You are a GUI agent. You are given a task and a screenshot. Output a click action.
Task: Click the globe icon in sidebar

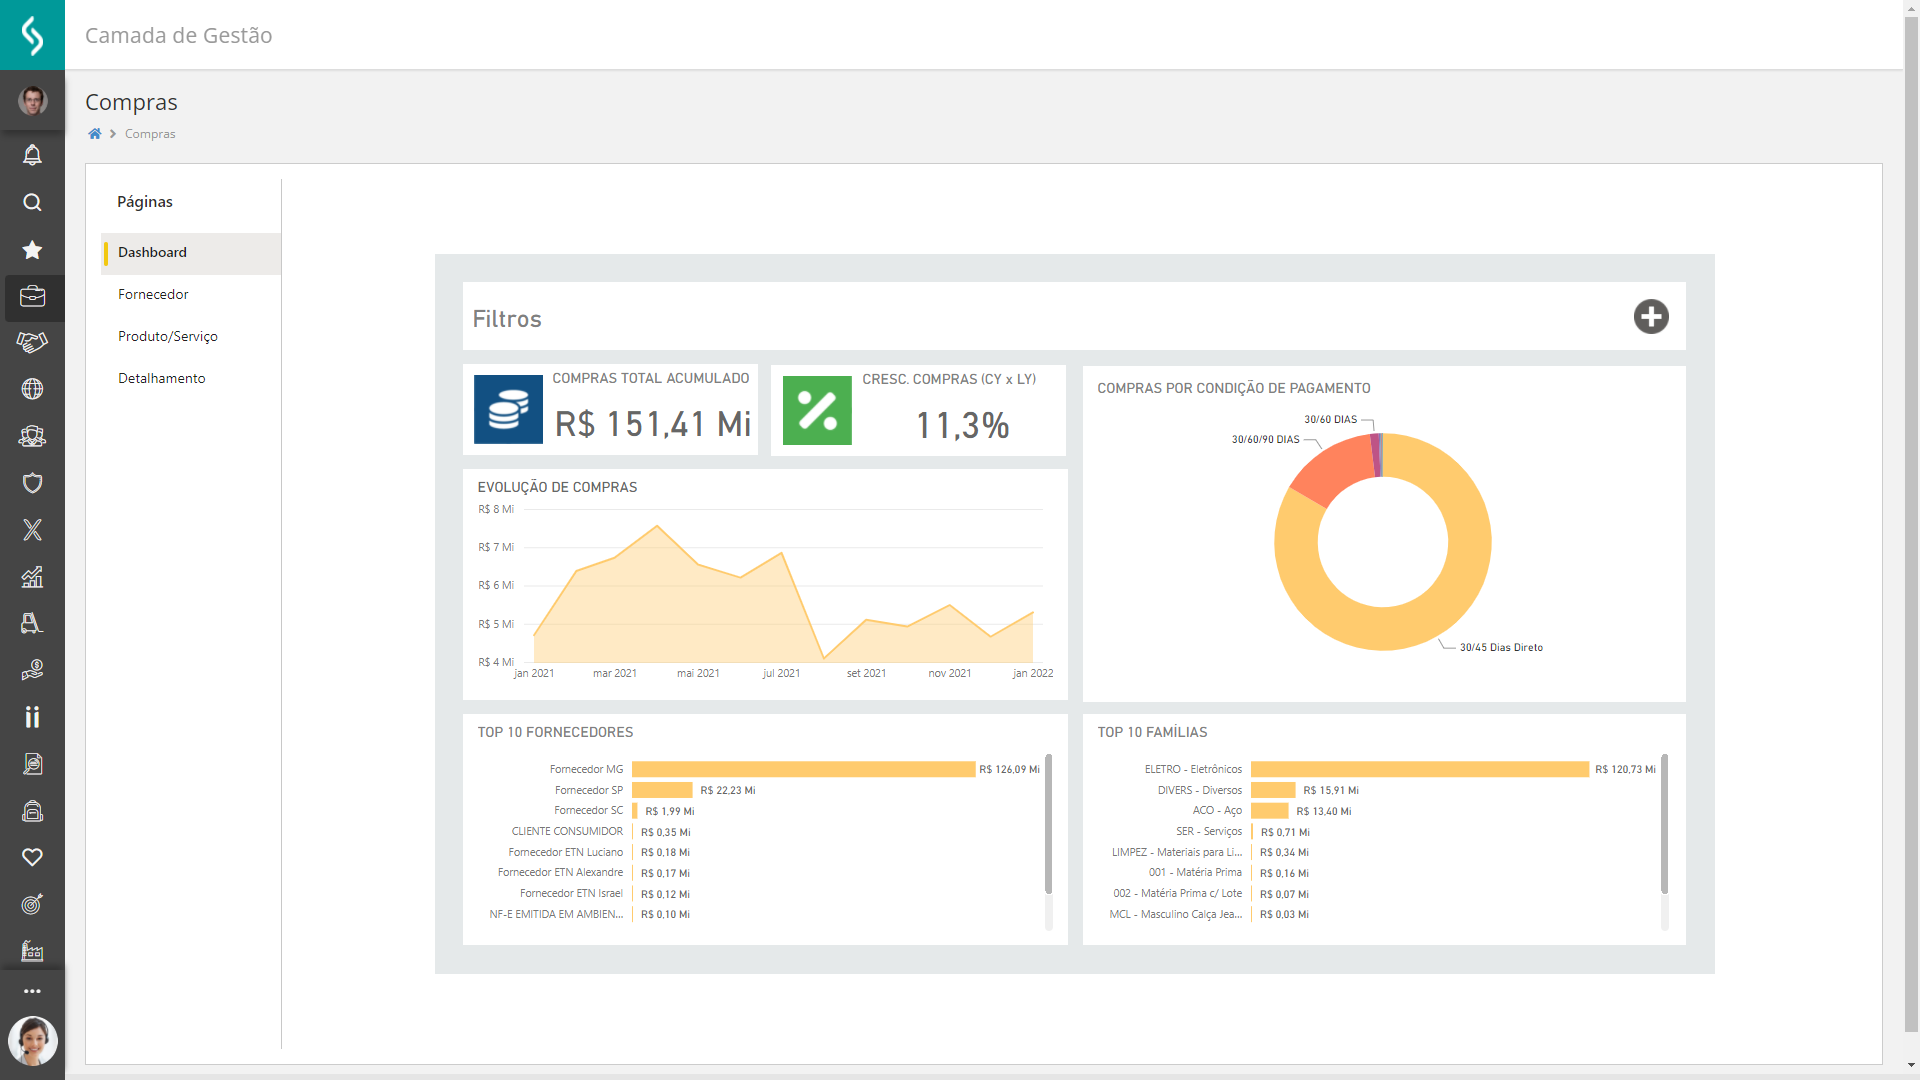[x=32, y=389]
